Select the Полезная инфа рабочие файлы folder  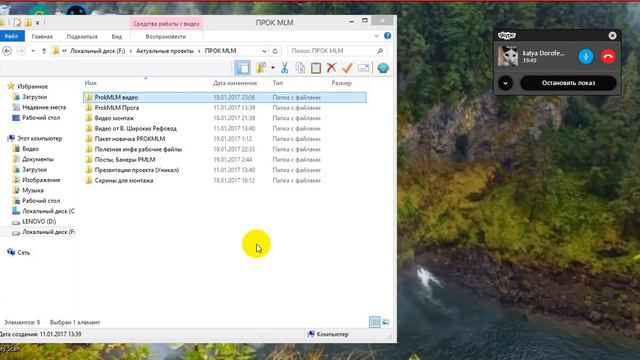coord(224,149)
